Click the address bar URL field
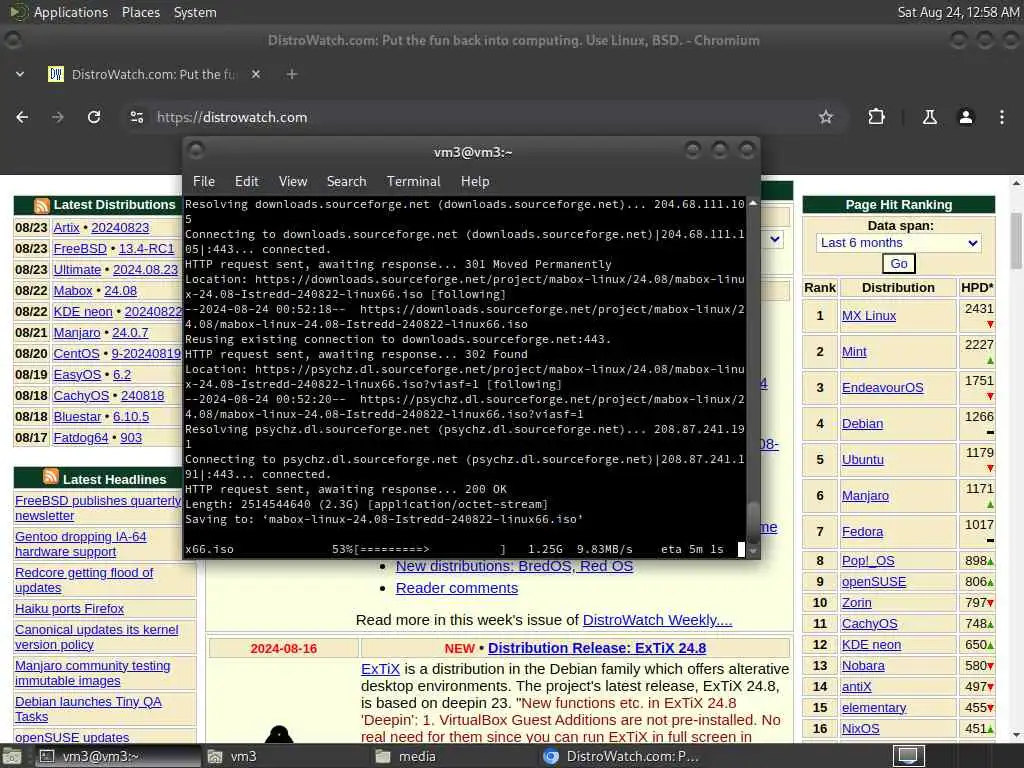Screen dimensions: 1024x768 (x=481, y=117)
